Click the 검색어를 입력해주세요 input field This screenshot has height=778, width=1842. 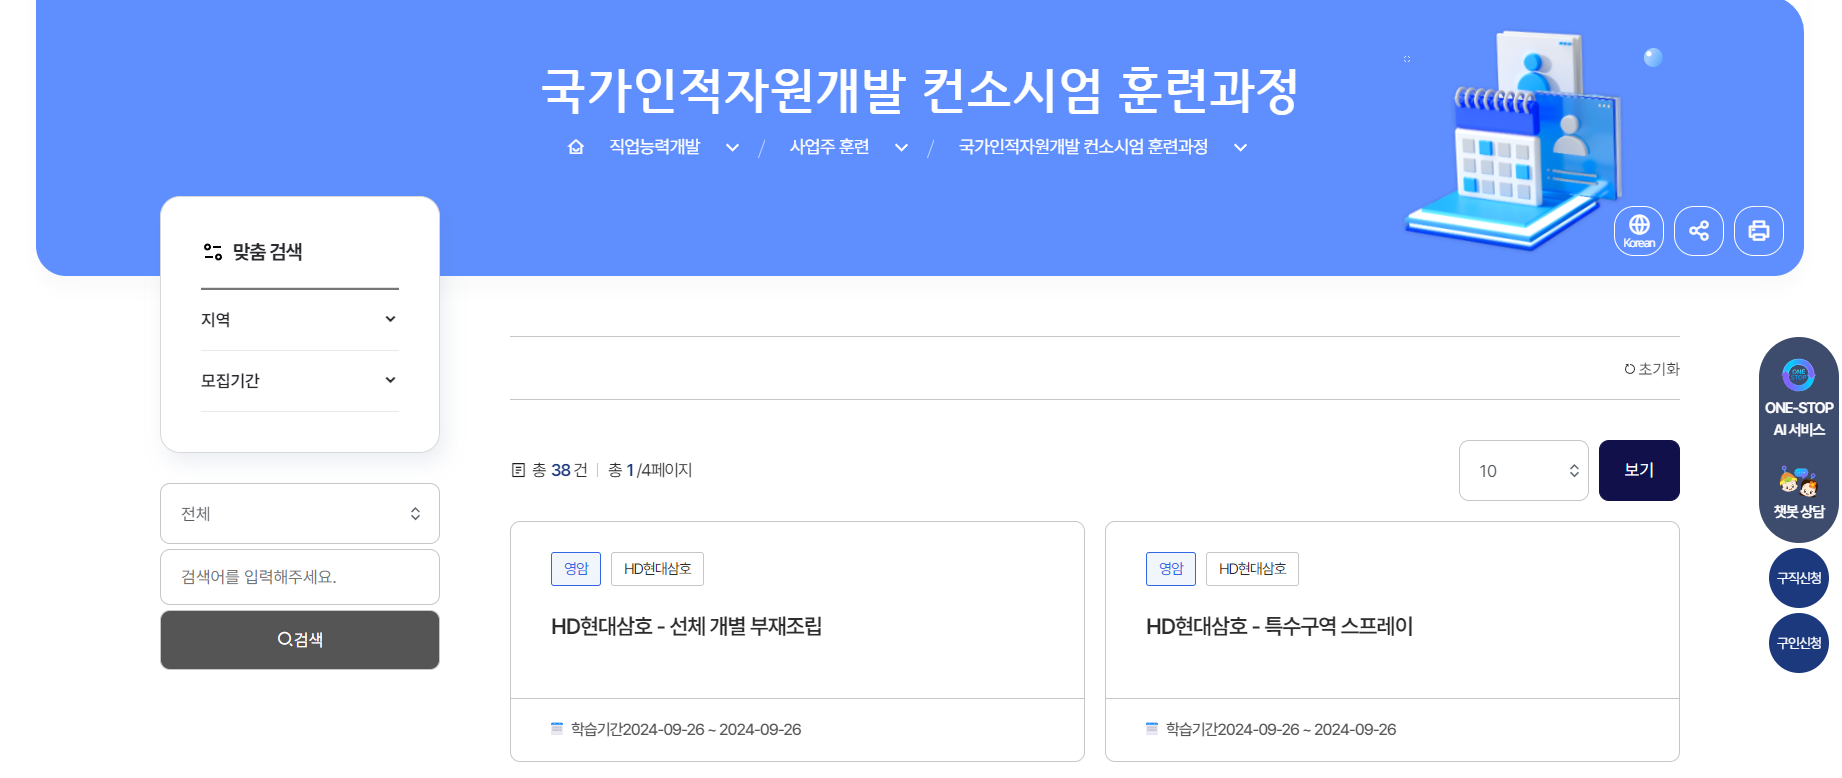tap(300, 577)
